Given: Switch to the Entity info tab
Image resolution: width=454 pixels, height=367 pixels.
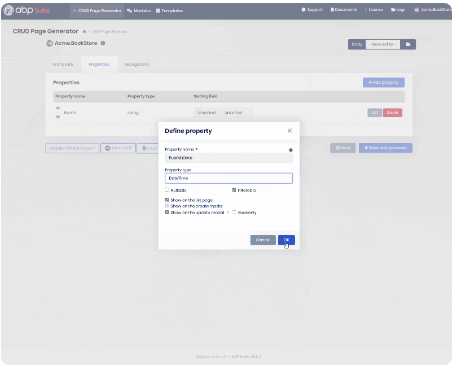Looking at the screenshot, I should tap(63, 64).
